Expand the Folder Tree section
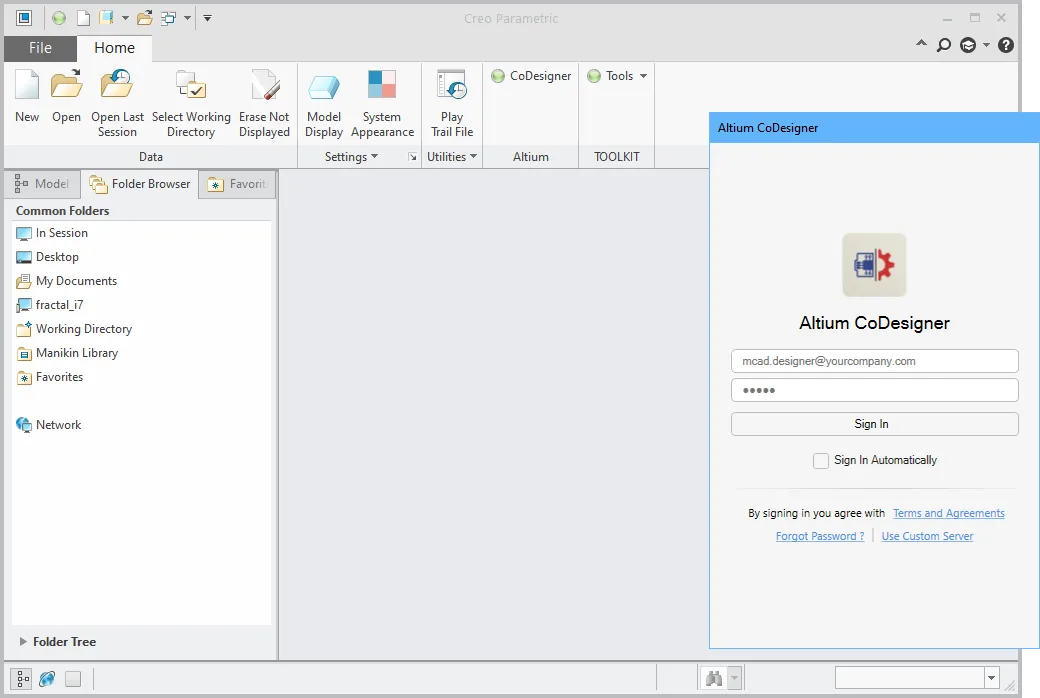 click(23, 642)
